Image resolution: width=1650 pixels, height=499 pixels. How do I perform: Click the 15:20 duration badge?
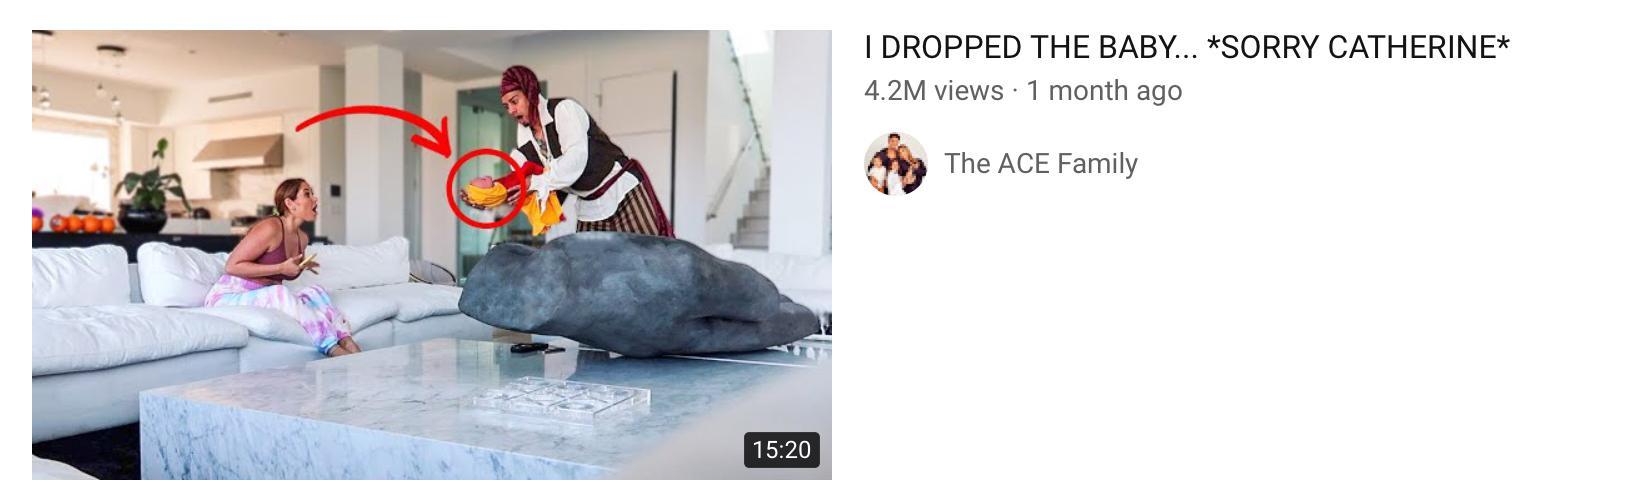click(x=782, y=450)
